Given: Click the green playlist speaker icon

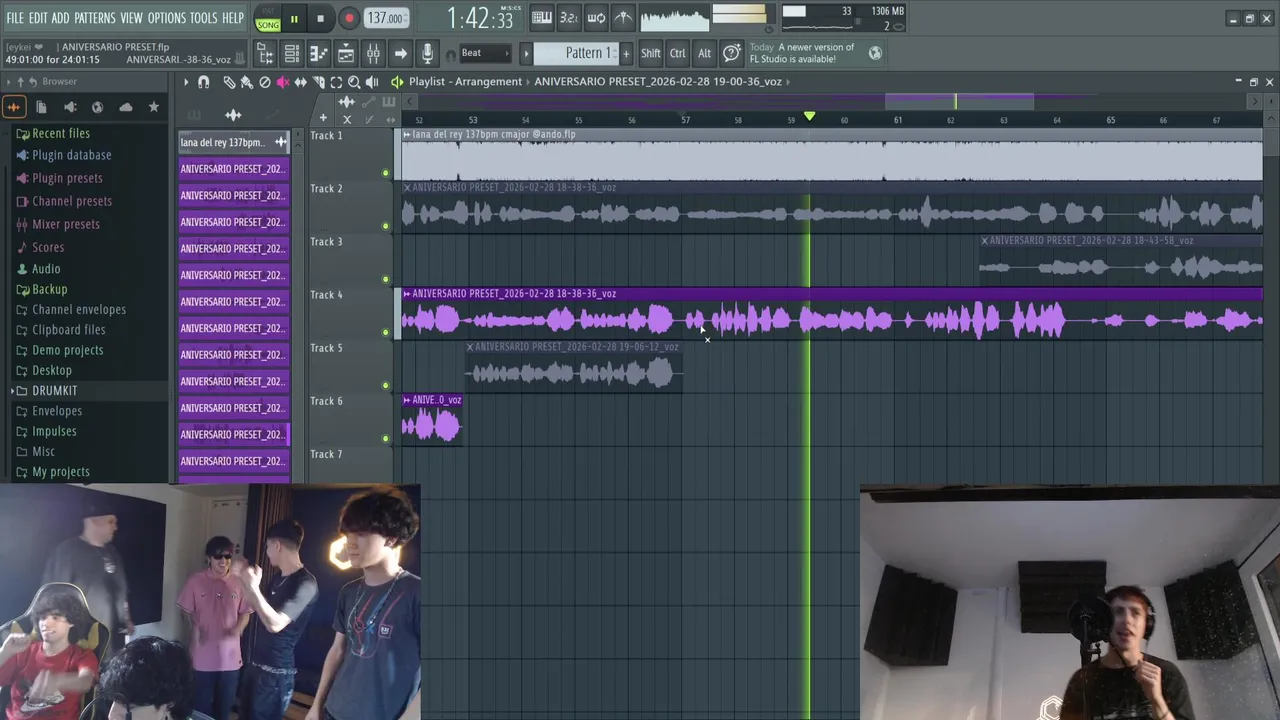Looking at the screenshot, I should tap(397, 82).
